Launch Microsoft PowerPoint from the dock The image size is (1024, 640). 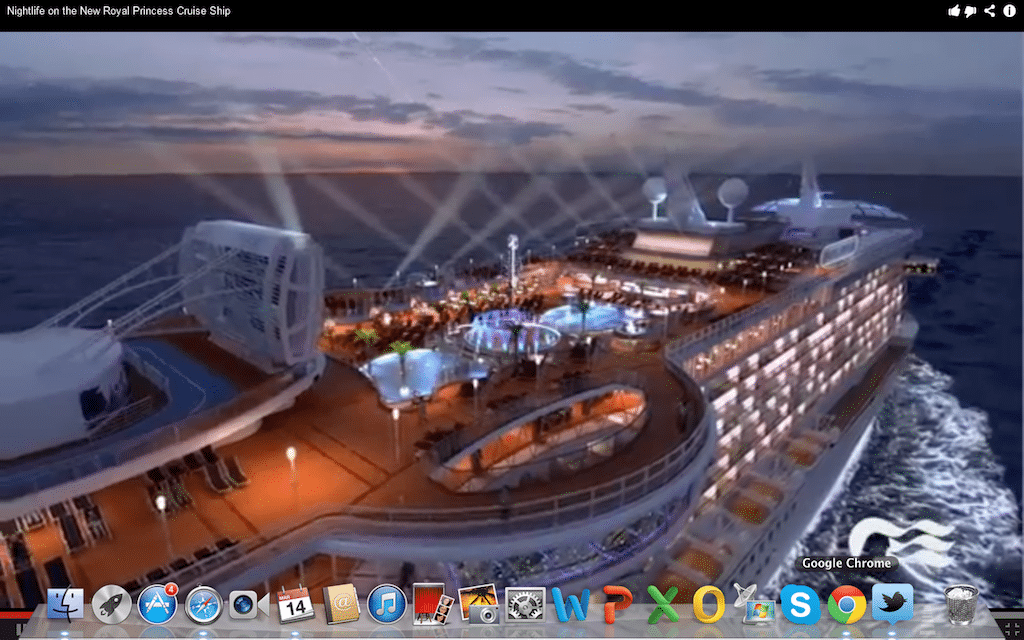coord(617,605)
